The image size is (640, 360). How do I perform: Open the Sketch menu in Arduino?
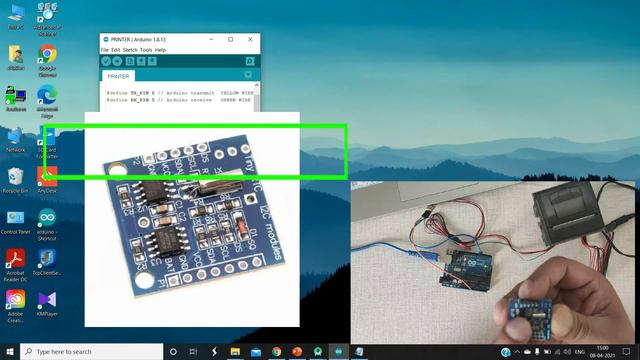130,50
